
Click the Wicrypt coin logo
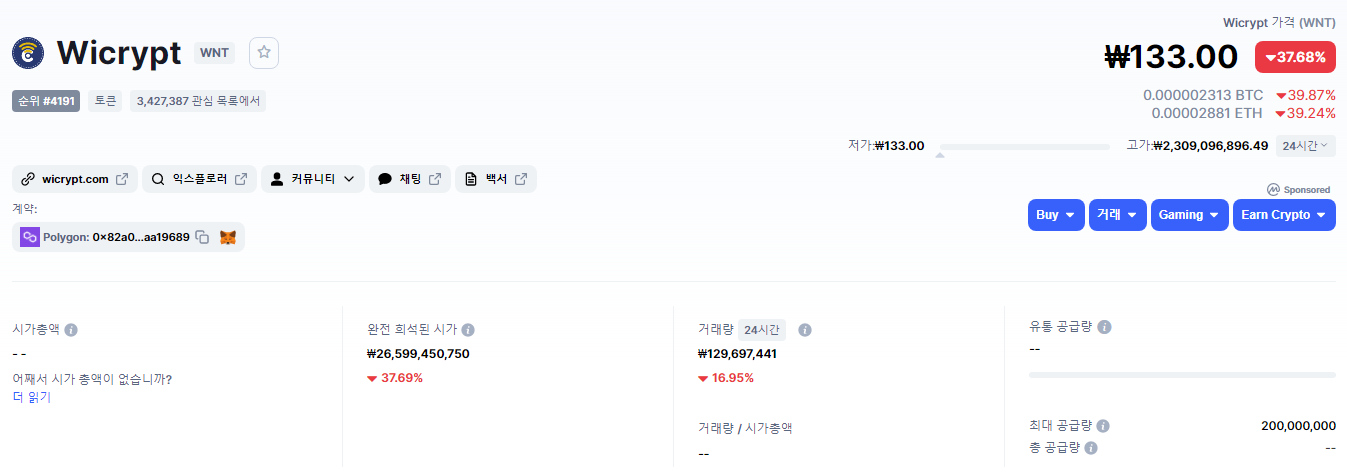click(x=28, y=53)
